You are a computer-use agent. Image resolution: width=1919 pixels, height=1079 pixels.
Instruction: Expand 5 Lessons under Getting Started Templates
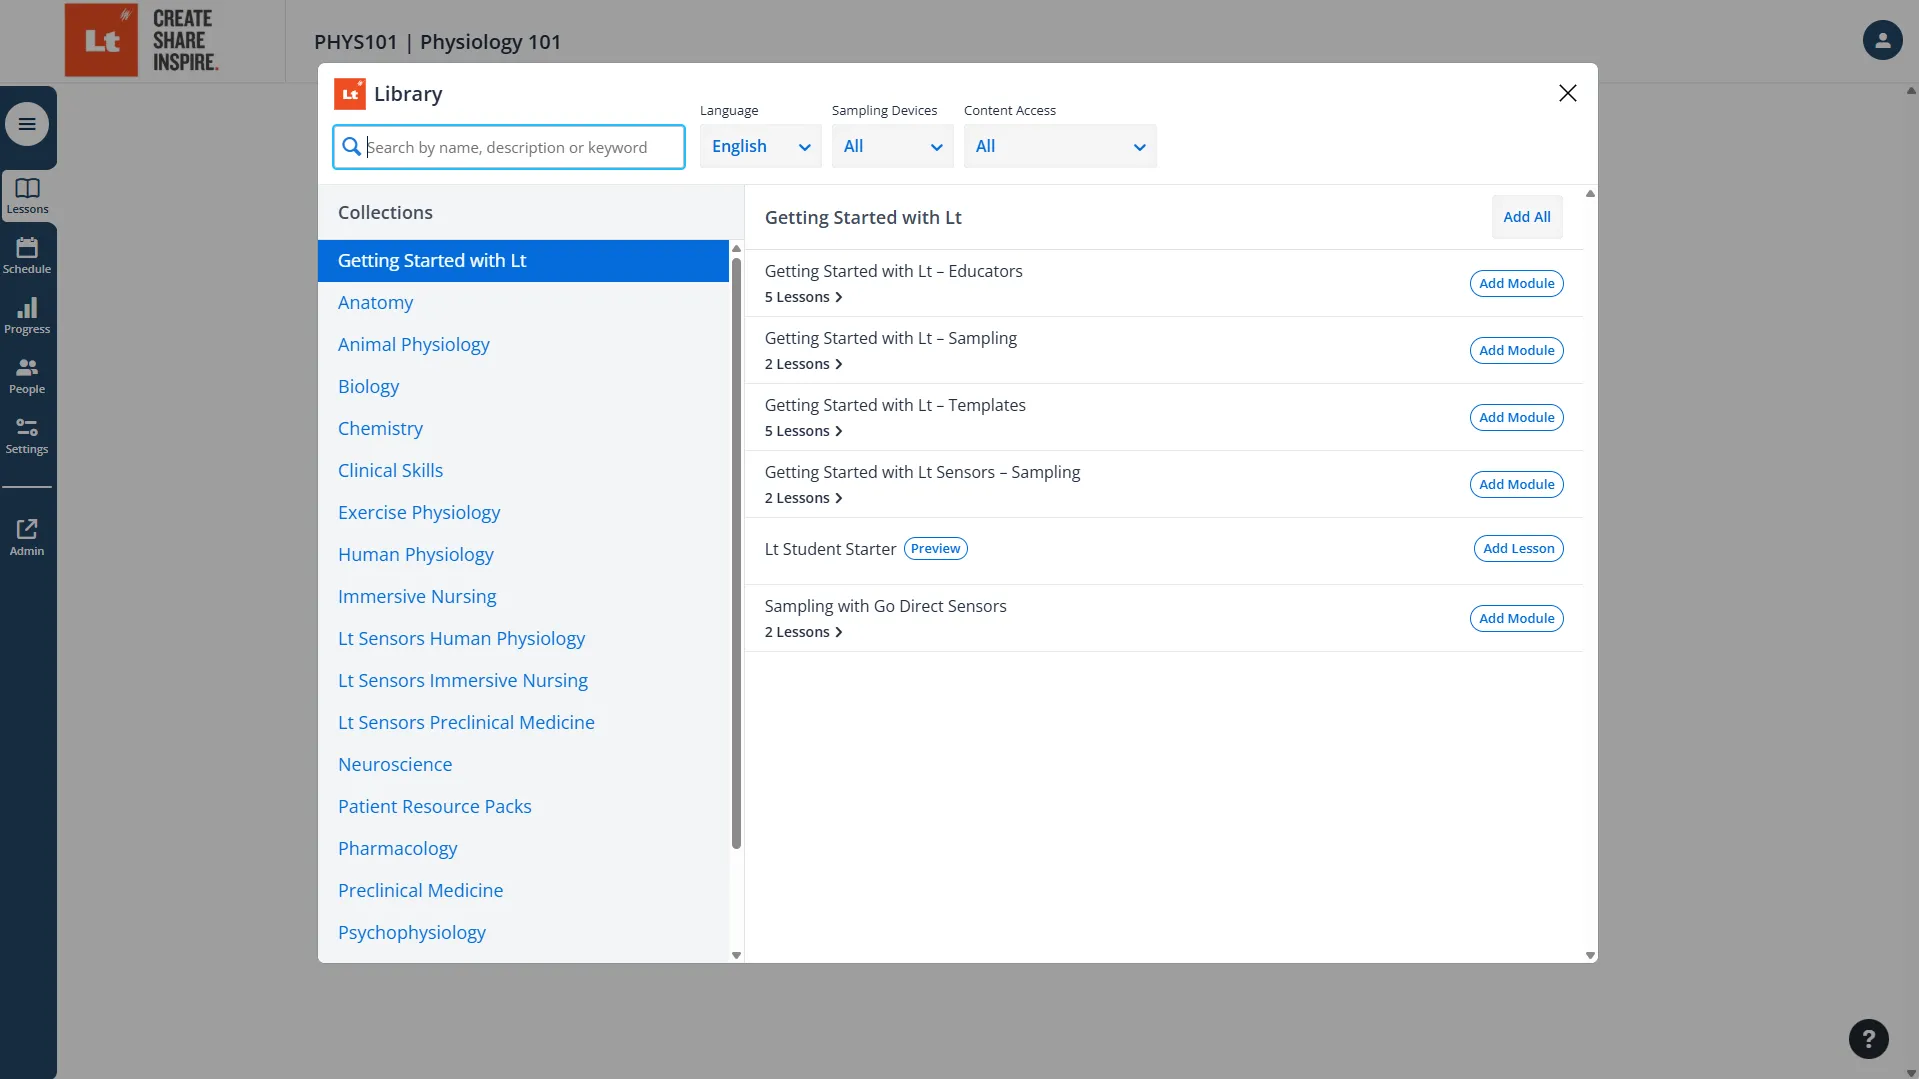click(803, 431)
